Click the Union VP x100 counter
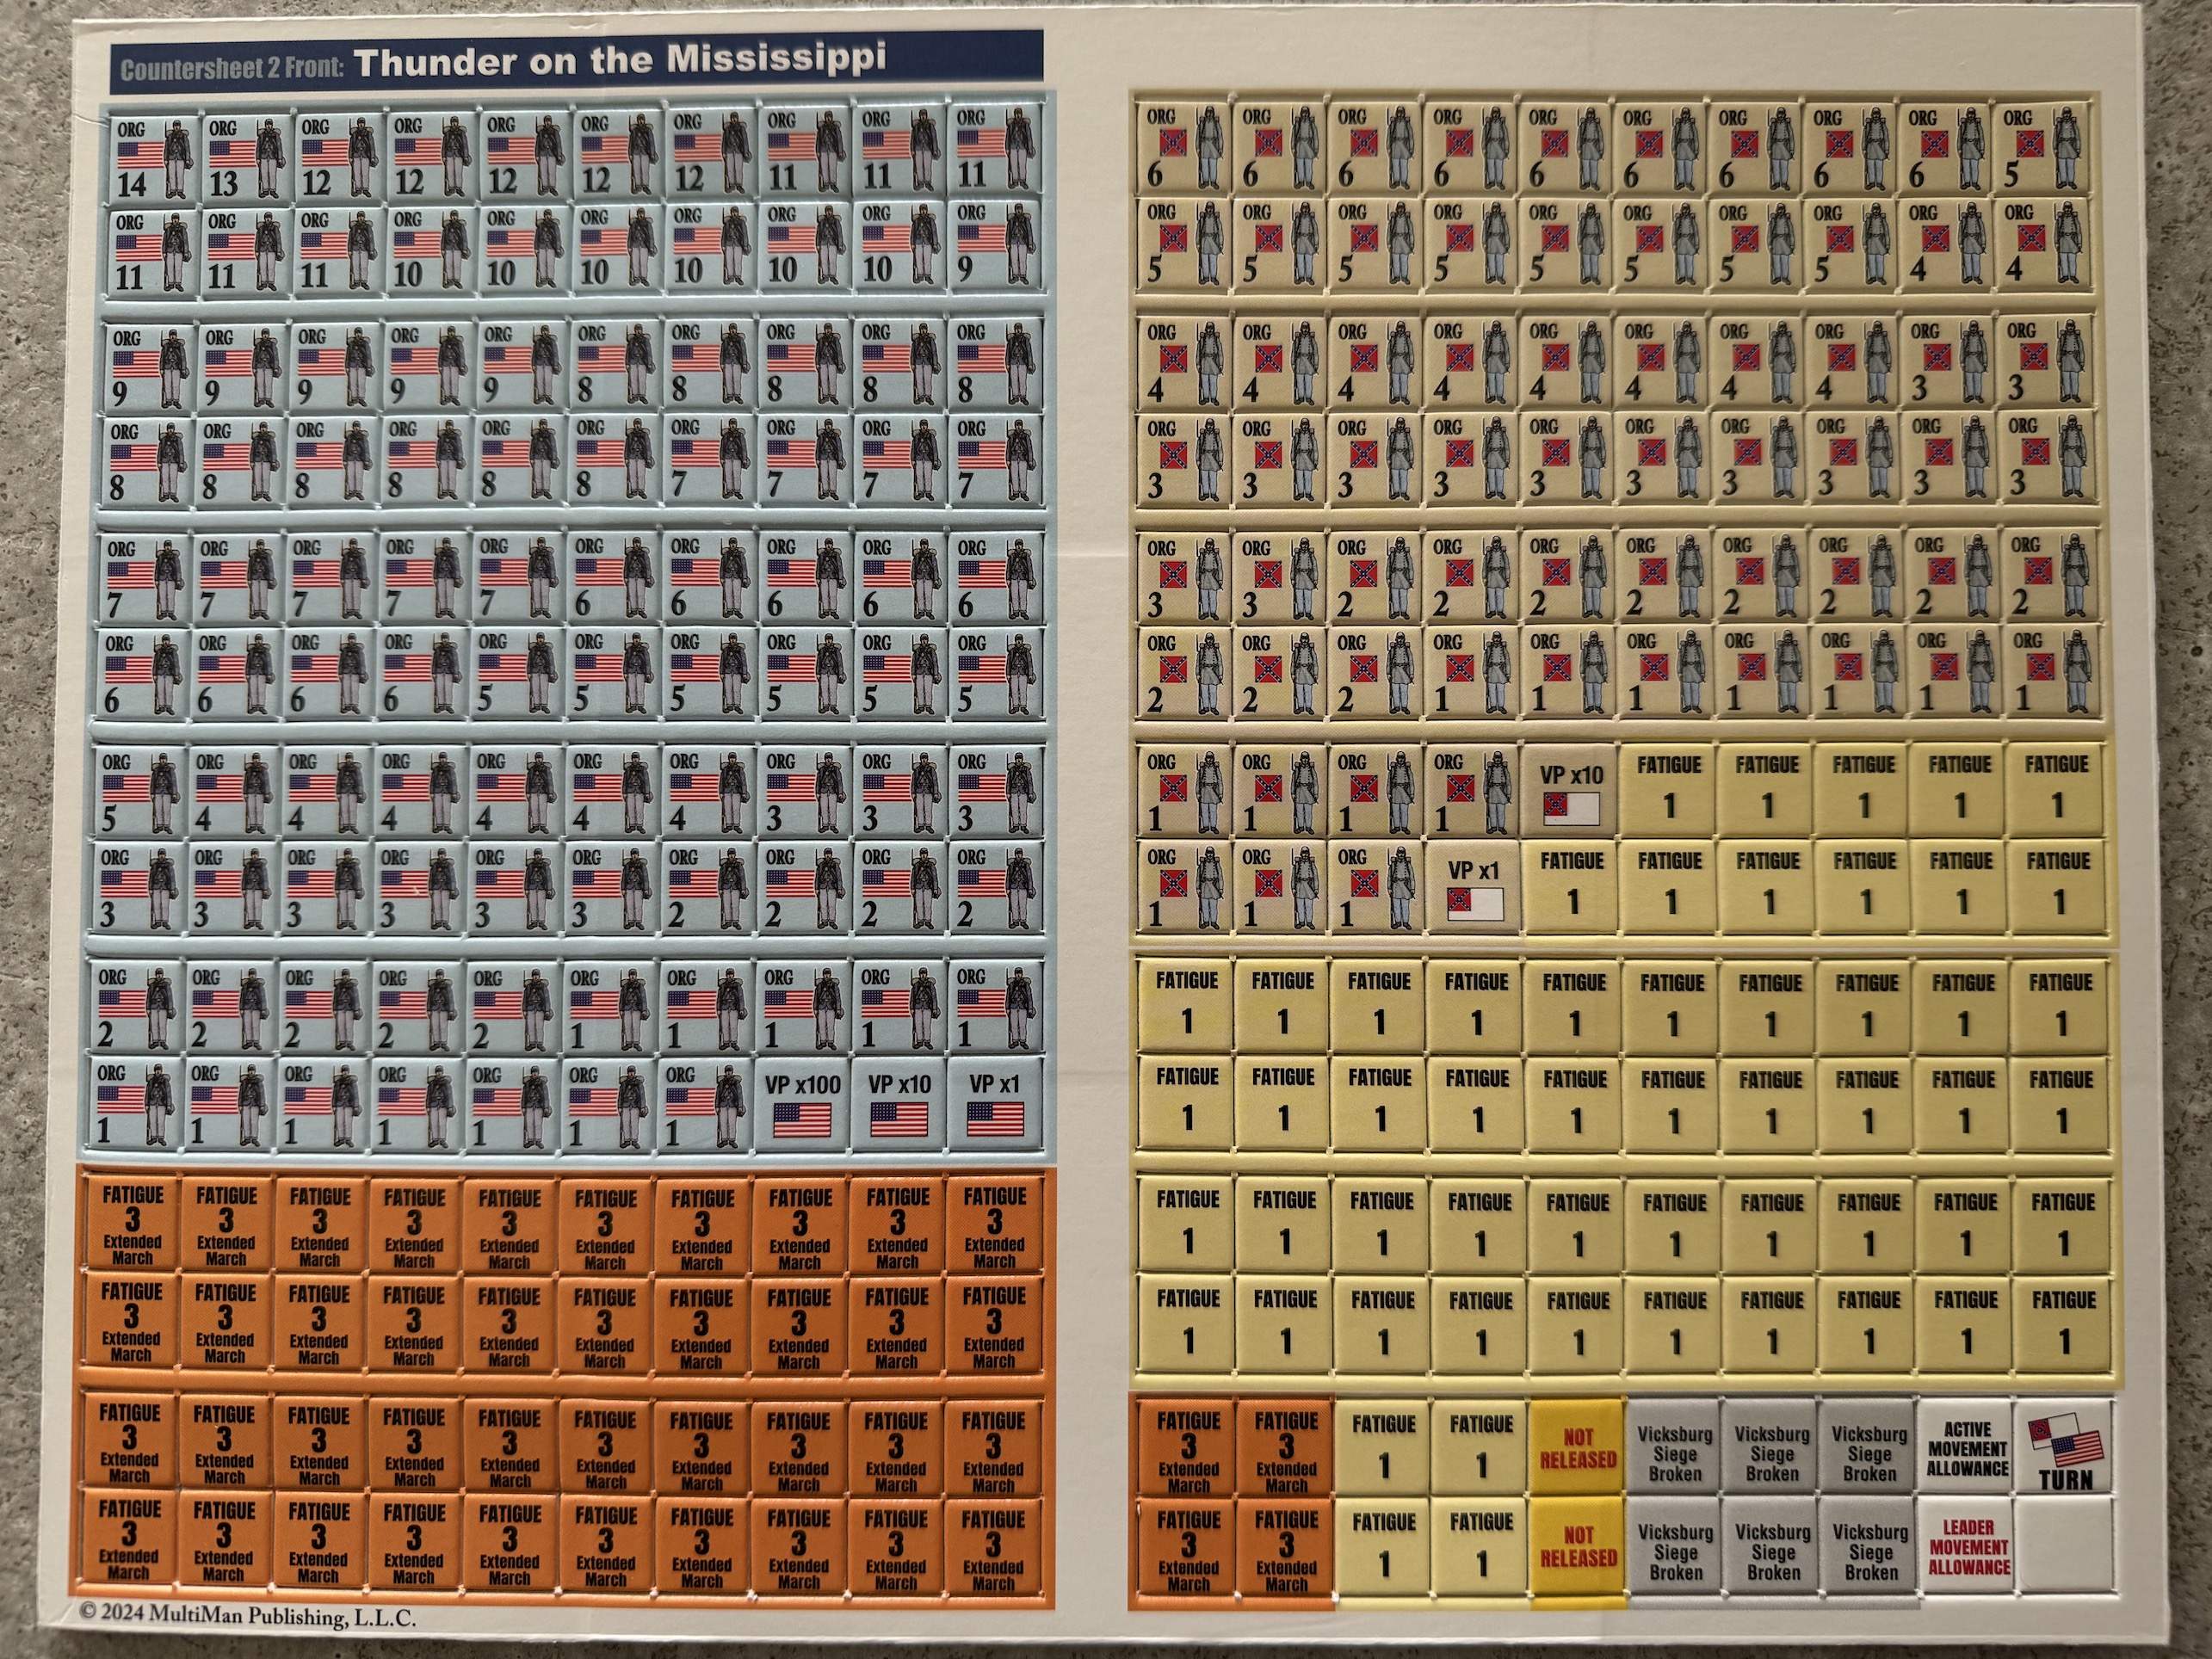The width and height of the screenshot is (2212, 1659). click(802, 1103)
